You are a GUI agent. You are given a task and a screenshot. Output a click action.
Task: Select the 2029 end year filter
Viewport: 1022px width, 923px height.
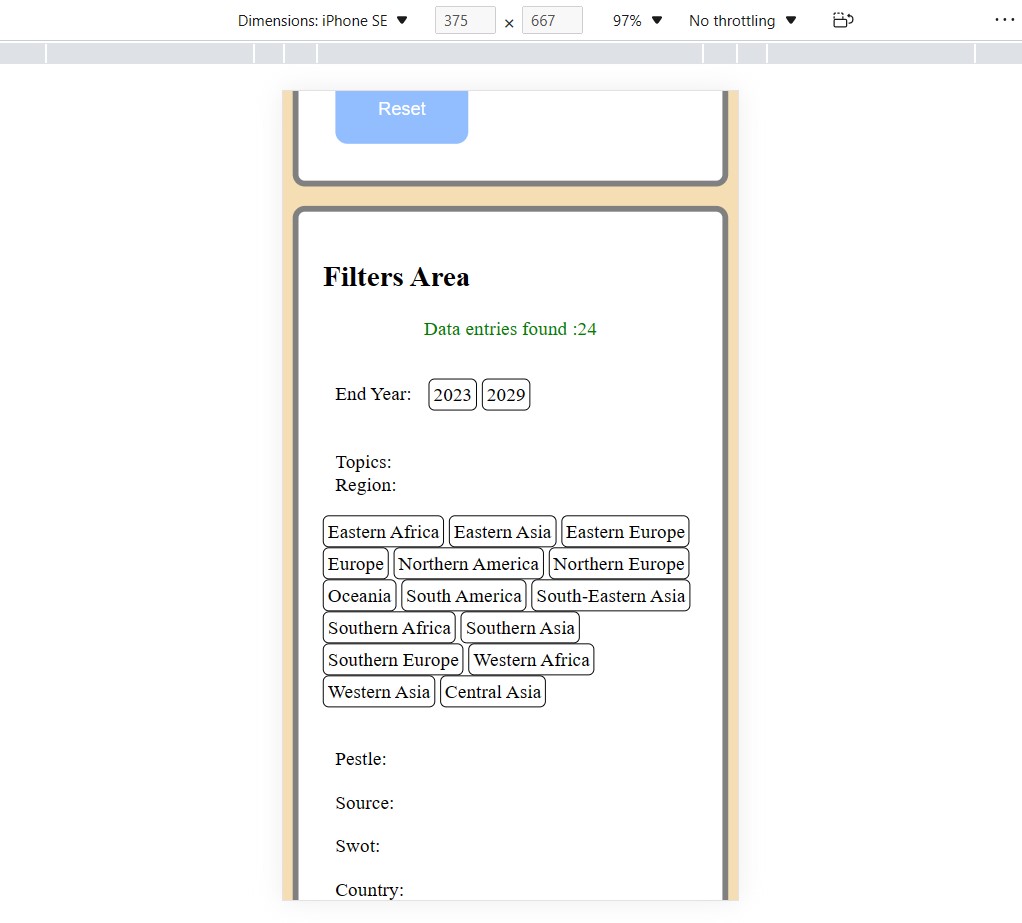pyautogui.click(x=506, y=394)
